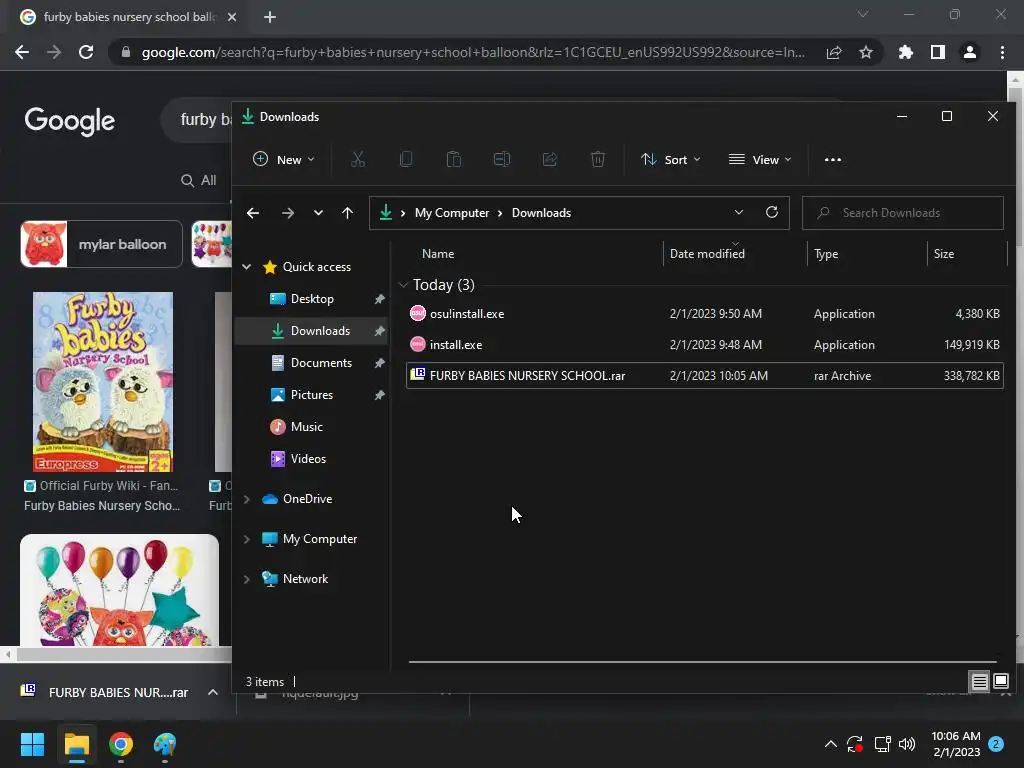Viewport: 1024px width, 768px height.
Task: Open the View dropdown menu
Action: click(760, 159)
